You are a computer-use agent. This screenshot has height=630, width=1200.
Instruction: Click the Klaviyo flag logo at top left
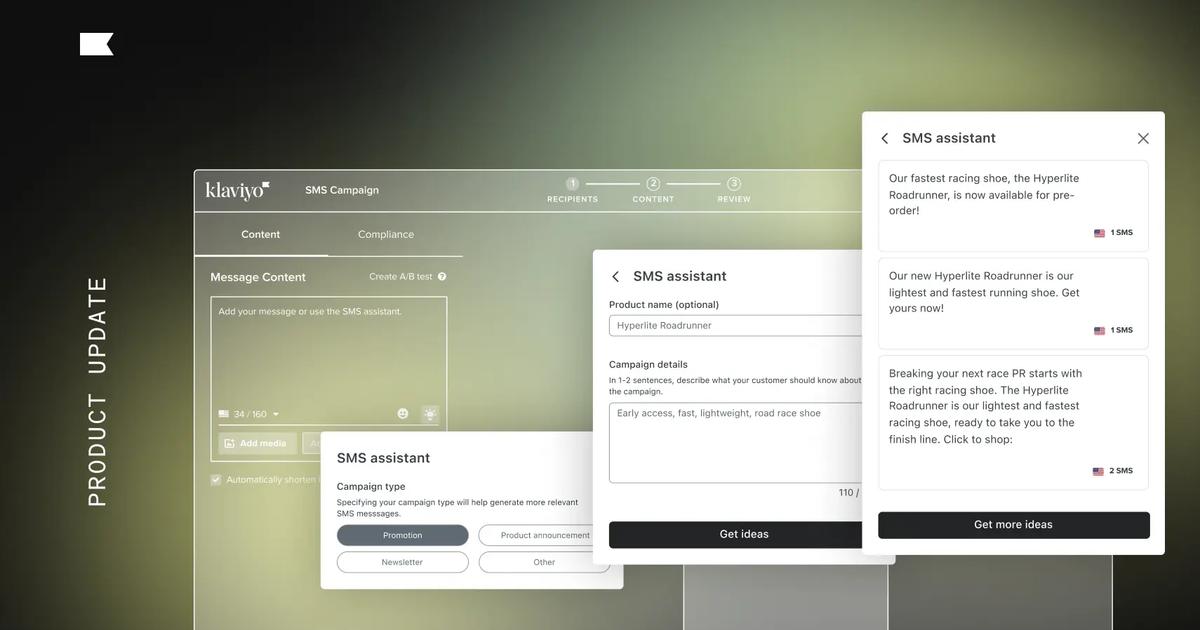pyautogui.click(x=97, y=44)
